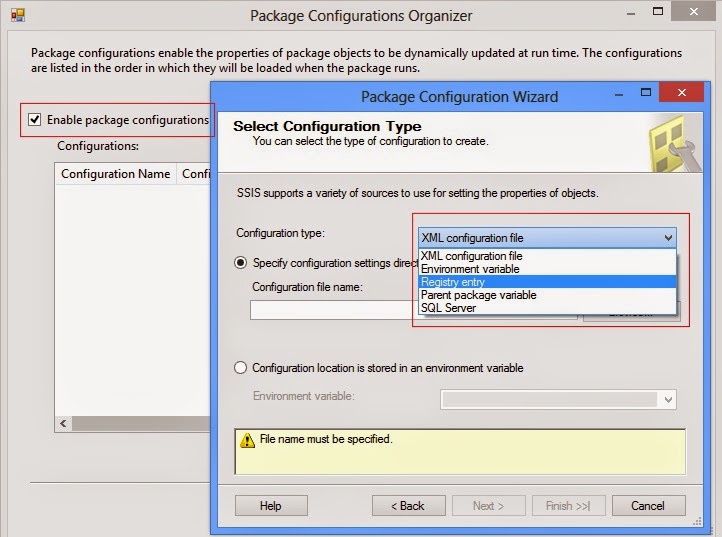Choose Registry entry list option
The image size is (722, 537).
click(547, 282)
